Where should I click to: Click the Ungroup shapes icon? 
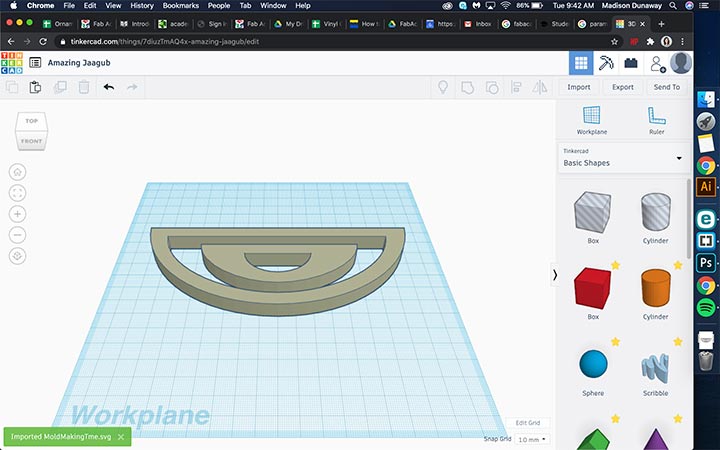(x=492, y=87)
